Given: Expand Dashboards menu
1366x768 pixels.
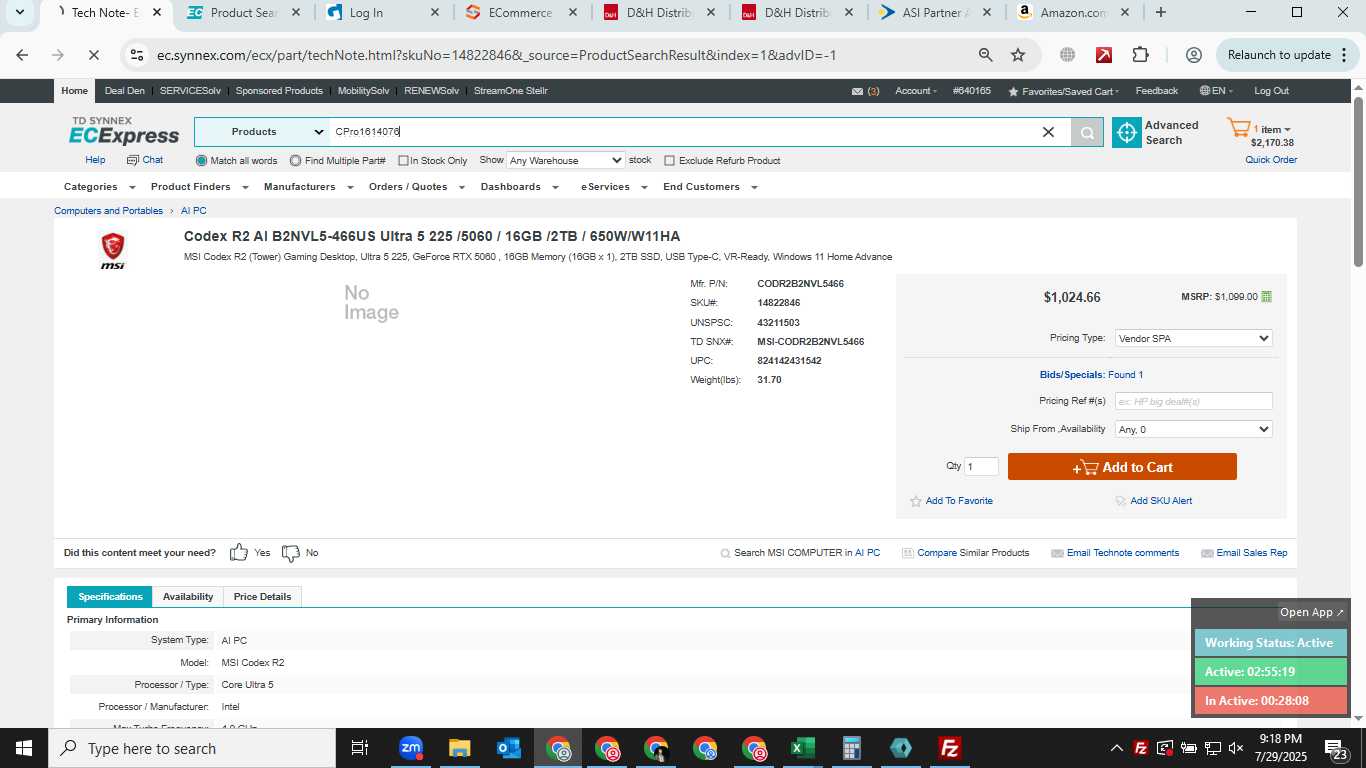Looking at the screenshot, I should click(x=519, y=187).
